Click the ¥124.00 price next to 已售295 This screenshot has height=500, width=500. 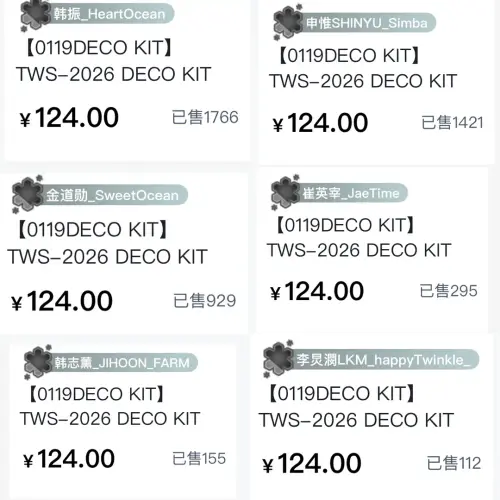click(x=317, y=291)
